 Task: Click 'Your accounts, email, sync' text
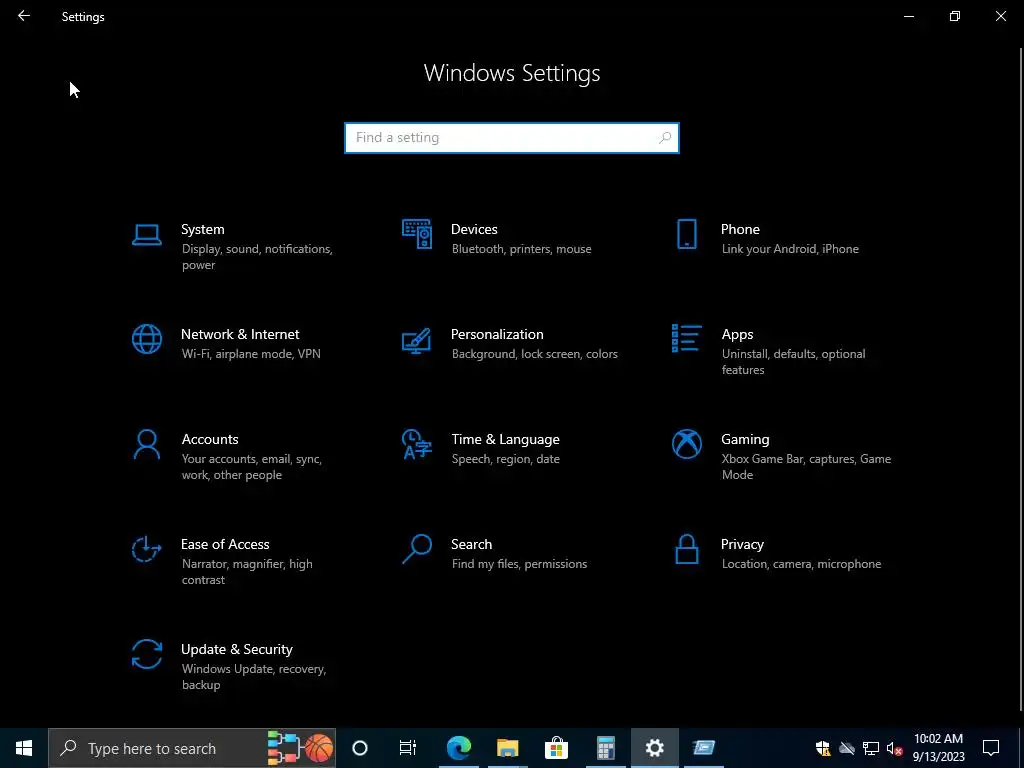251,459
